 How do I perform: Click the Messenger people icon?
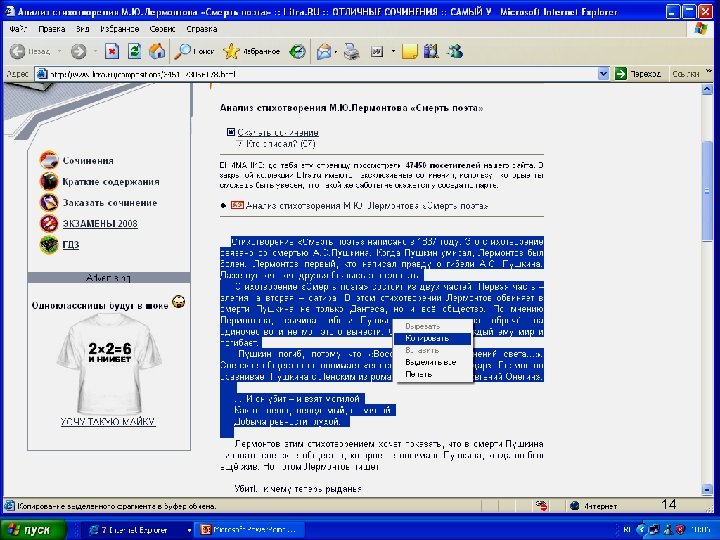point(455,51)
